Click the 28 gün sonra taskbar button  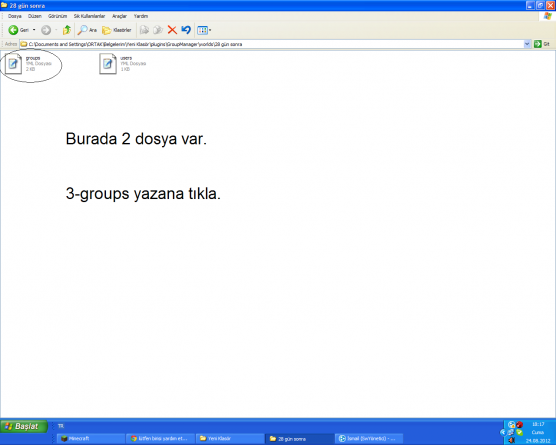click(299, 439)
